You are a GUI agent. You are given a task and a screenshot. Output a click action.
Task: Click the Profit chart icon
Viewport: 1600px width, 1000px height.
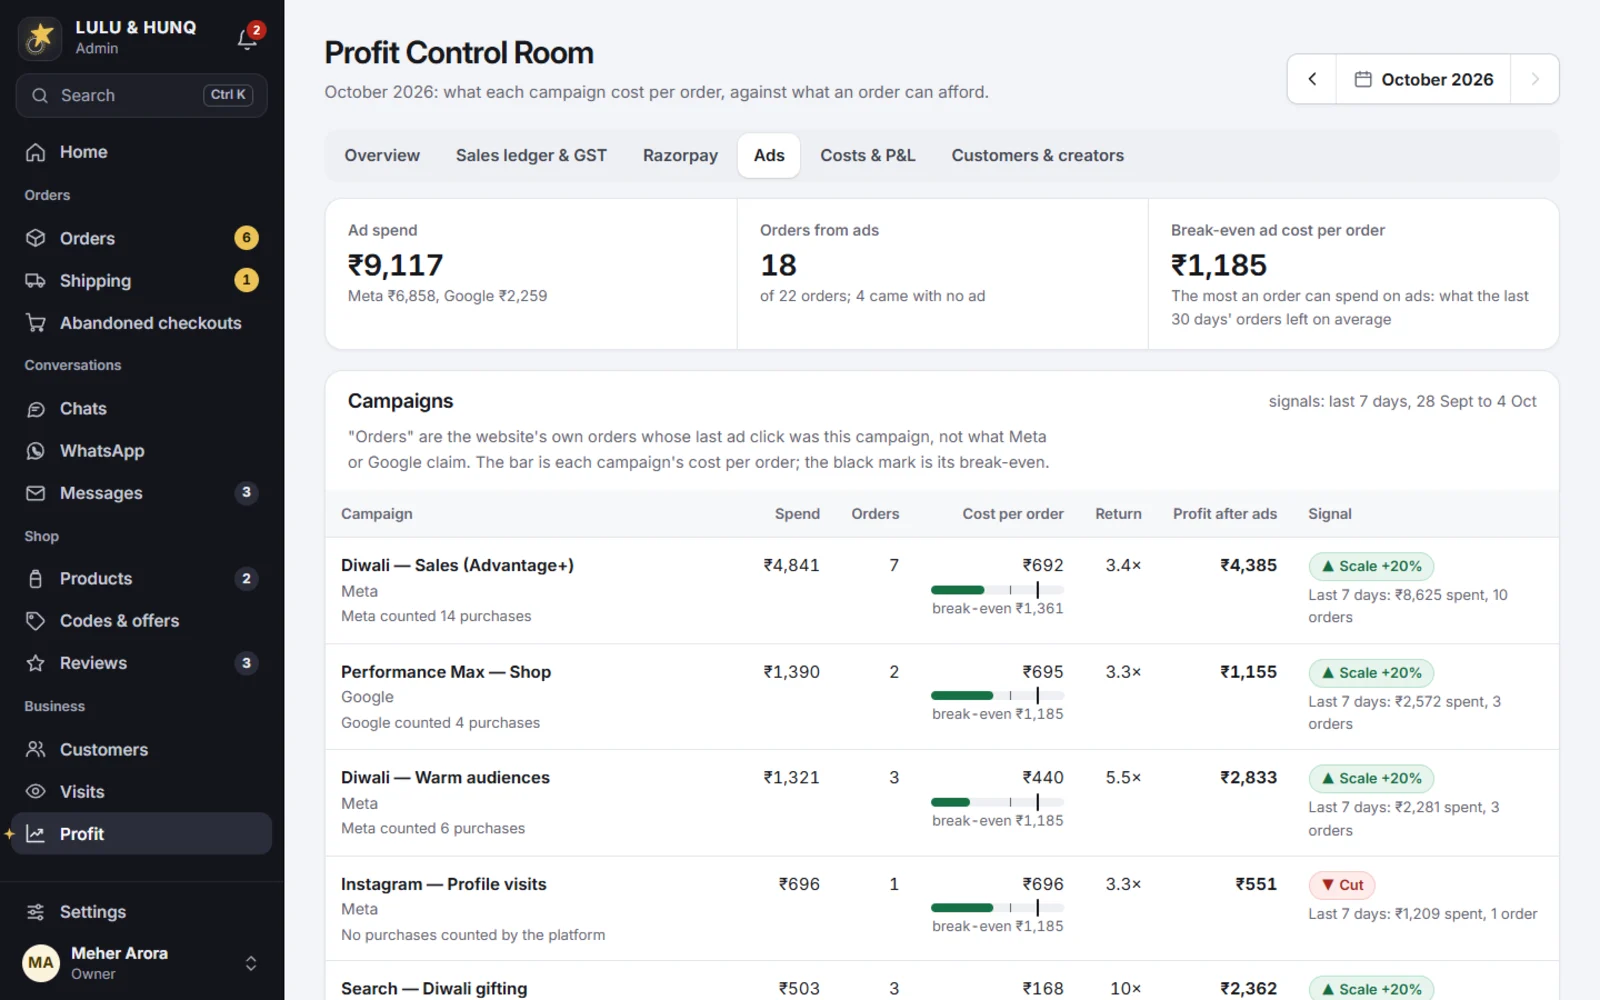36,834
